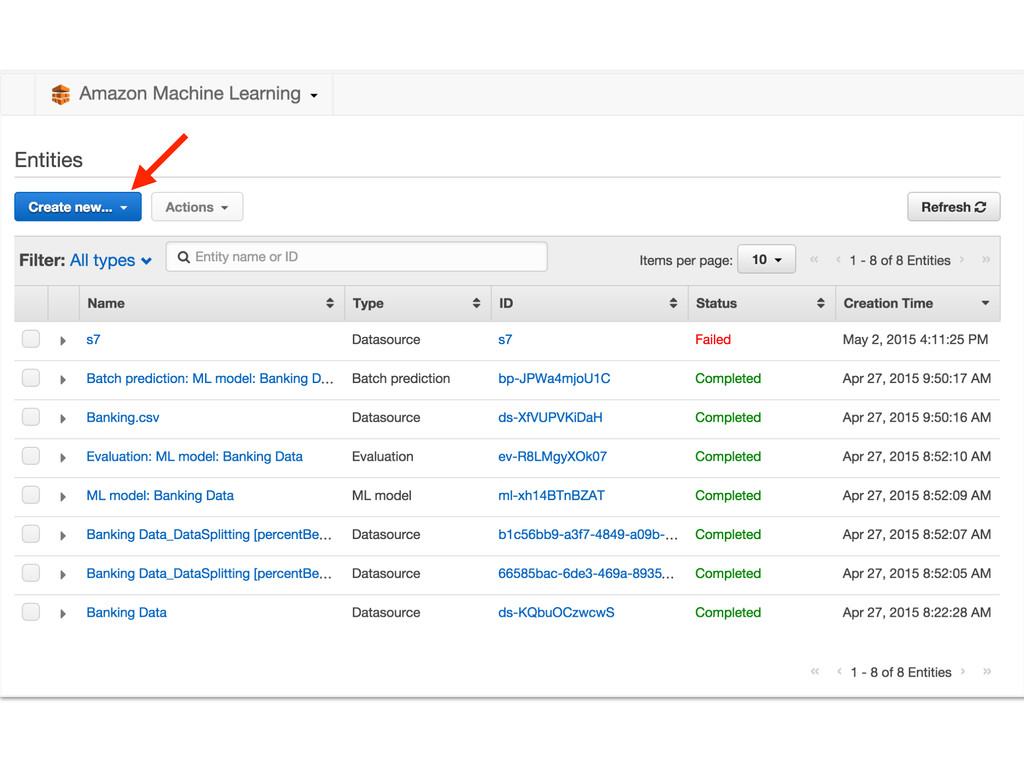The width and height of the screenshot is (1024, 768).
Task: Open ID link ml-xh14BTnBZAT
Action: point(551,496)
